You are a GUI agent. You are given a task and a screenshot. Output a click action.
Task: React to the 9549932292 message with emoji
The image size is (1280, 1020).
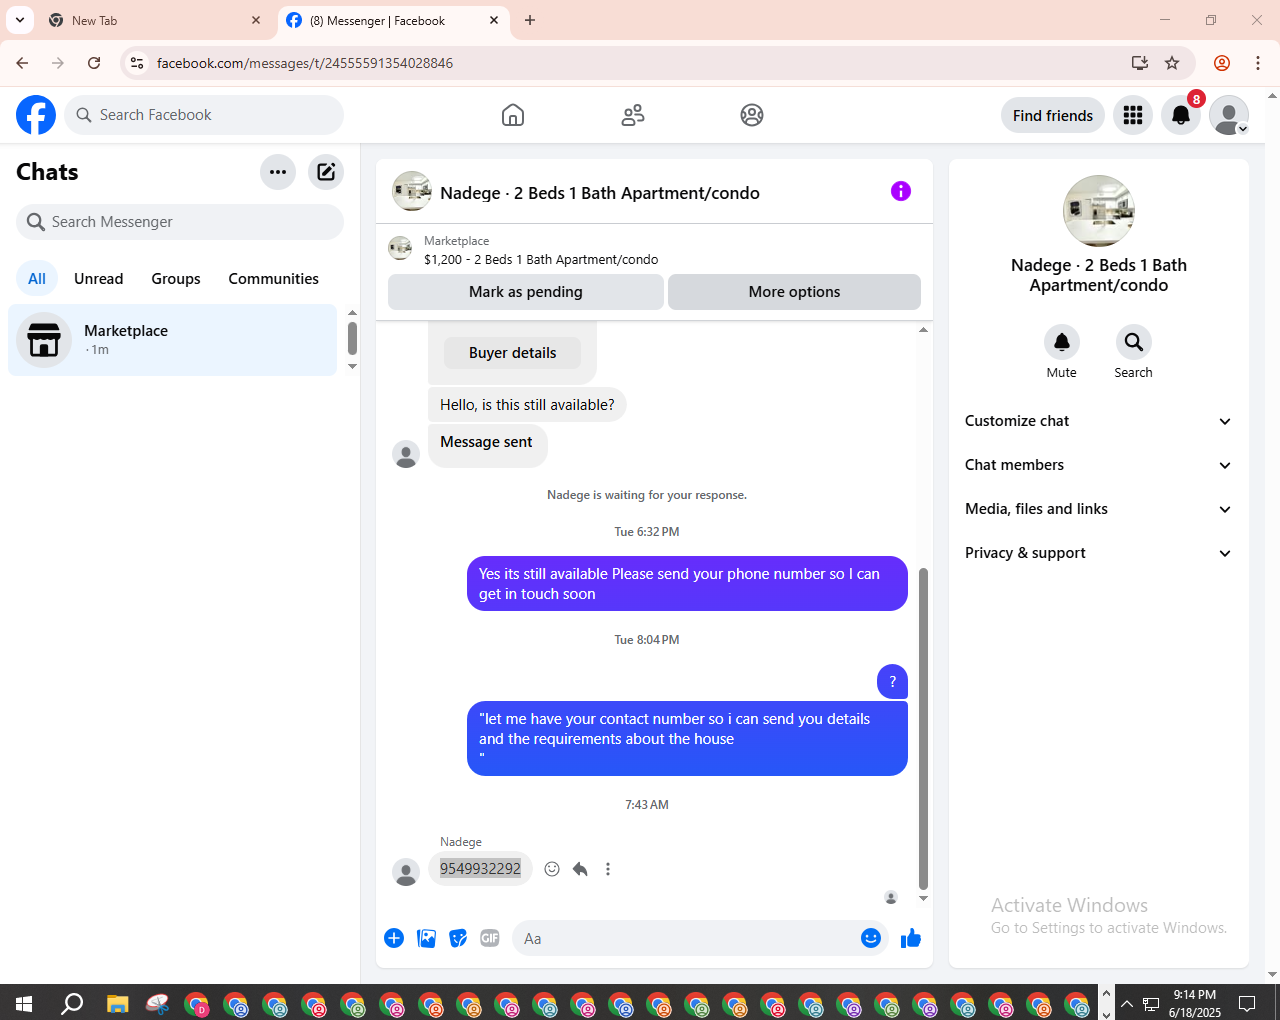point(552,869)
